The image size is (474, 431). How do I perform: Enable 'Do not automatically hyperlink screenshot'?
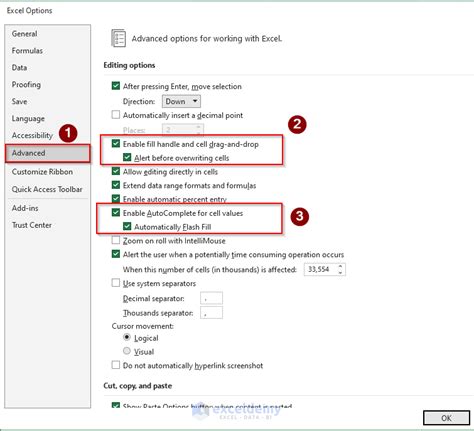(116, 365)
